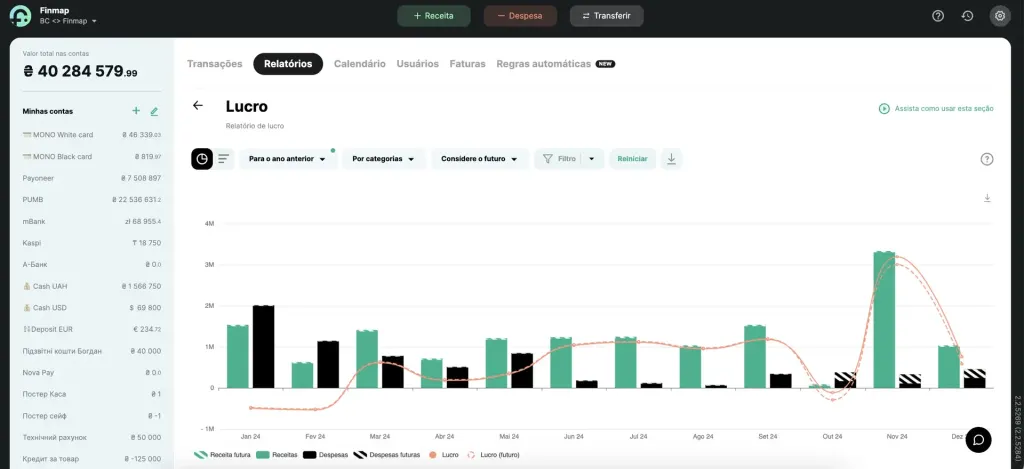Viewport: 1024px width, 469px height.
Task: Select the Cash UAH account
Action: [x=91, y=286]
